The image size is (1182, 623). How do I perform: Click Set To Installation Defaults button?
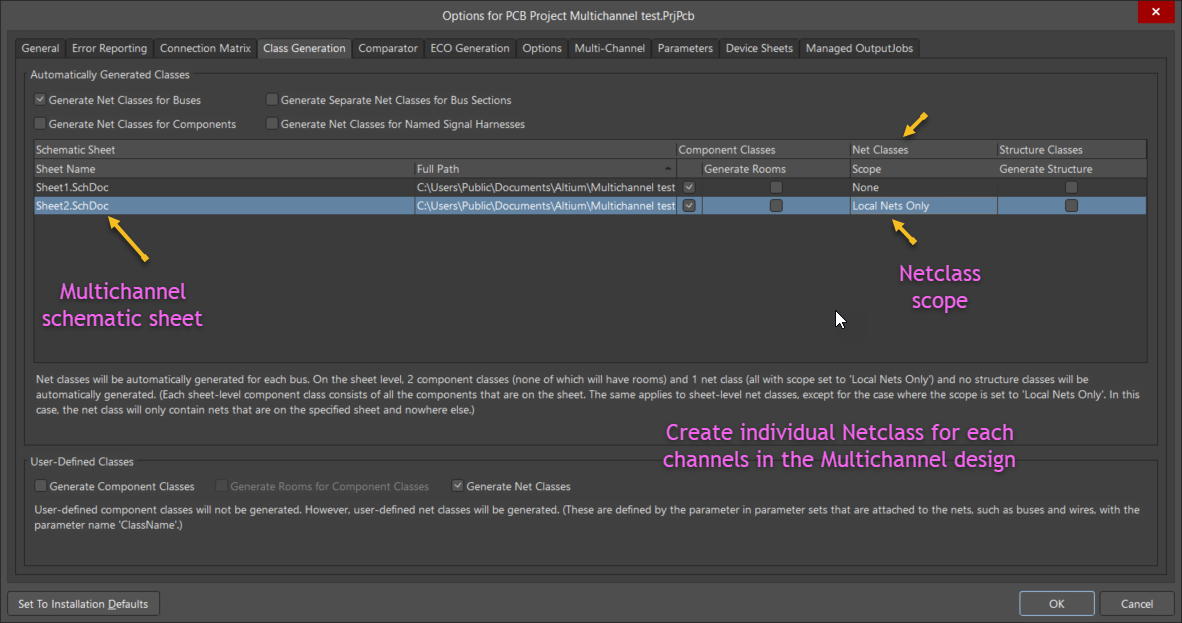83,604
